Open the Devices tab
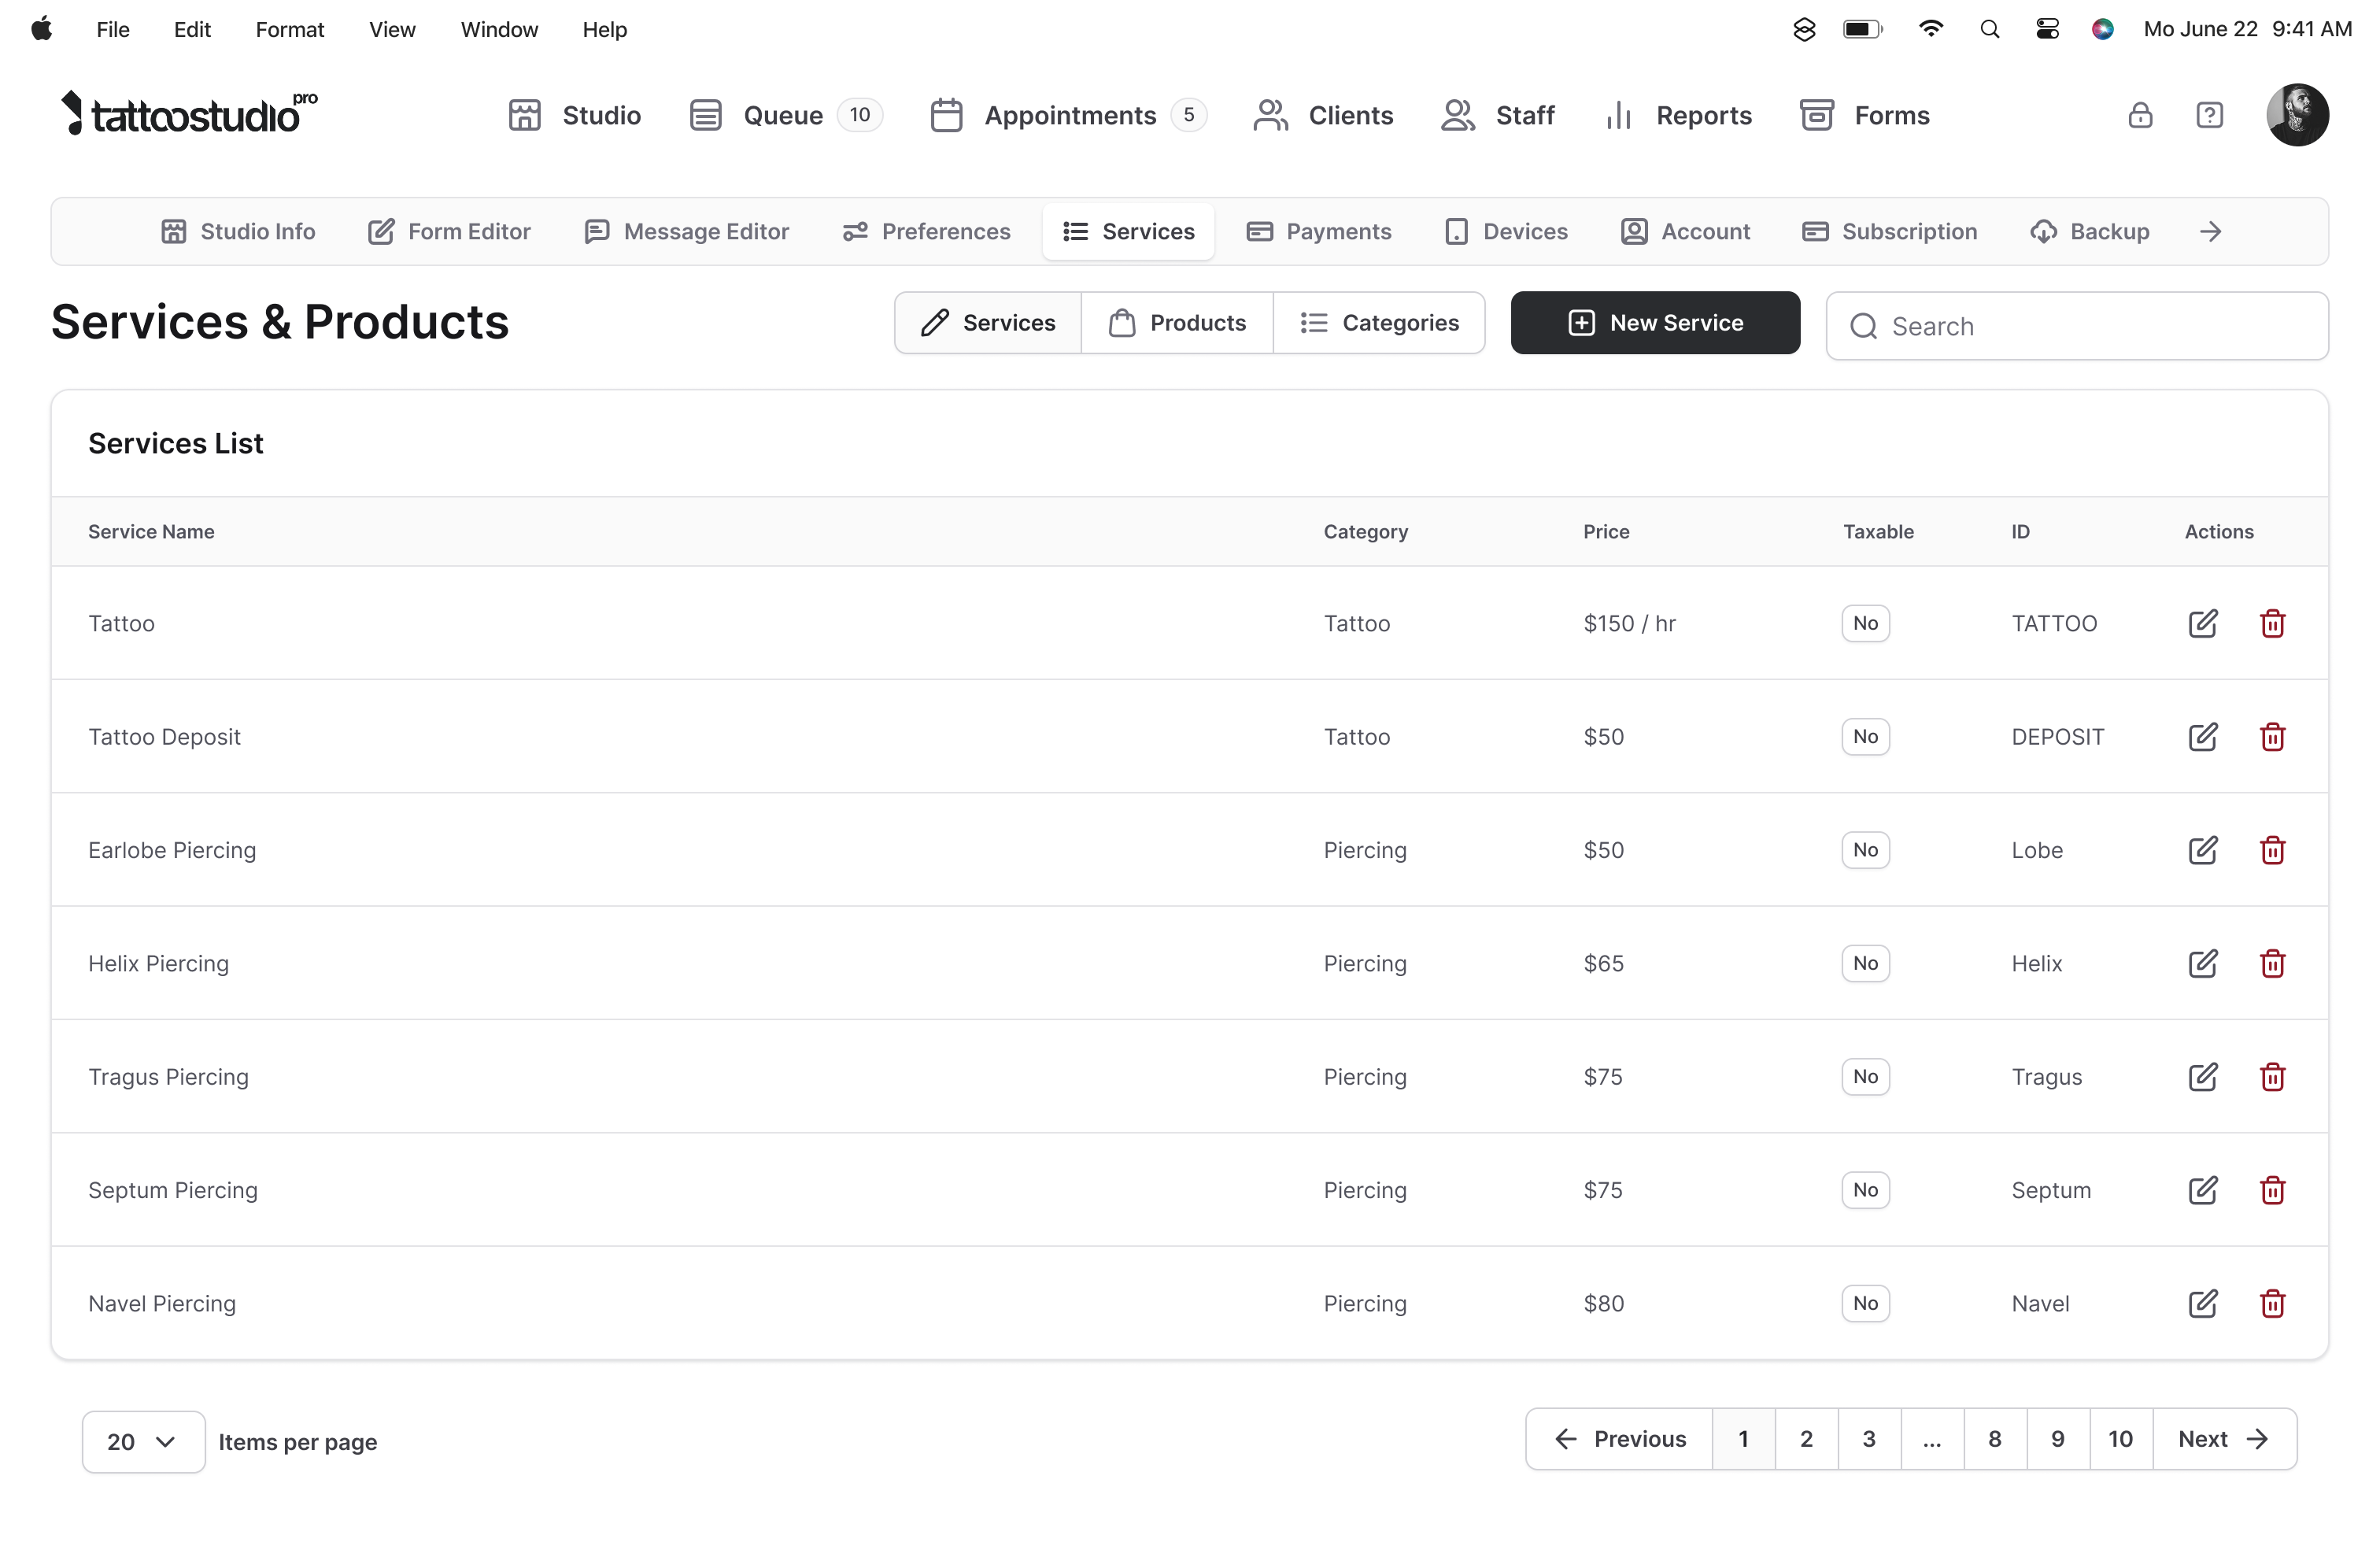The image size is (2380, 1546). pos(1506,231)
